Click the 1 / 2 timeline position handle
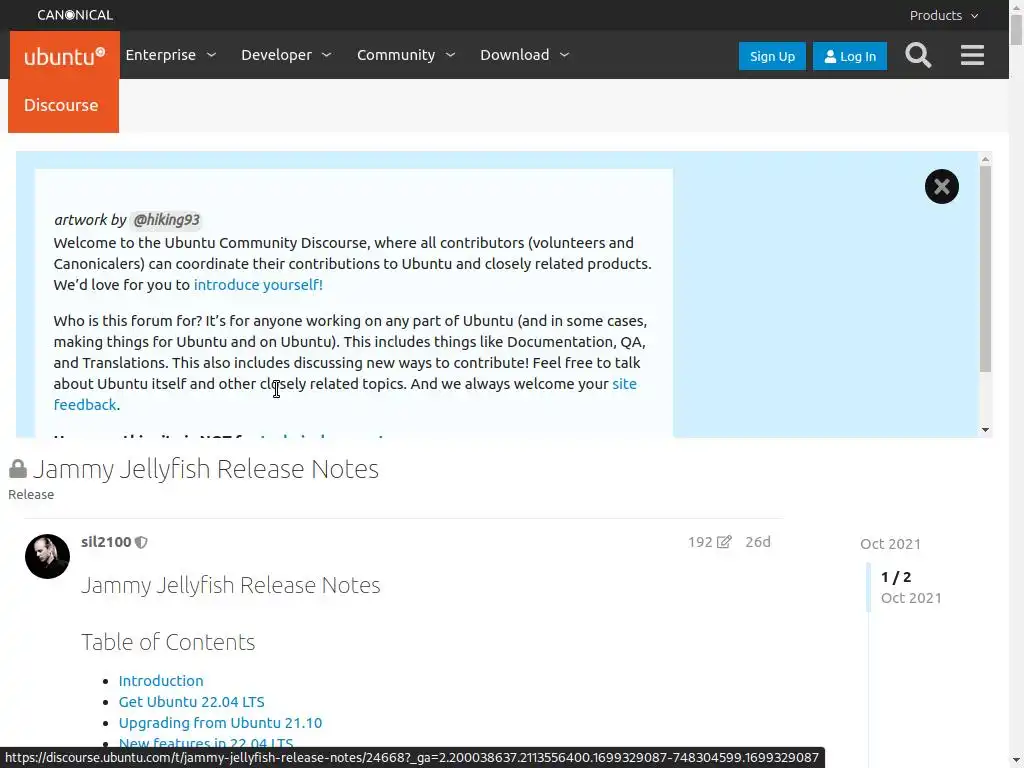 tap(896, 577)
